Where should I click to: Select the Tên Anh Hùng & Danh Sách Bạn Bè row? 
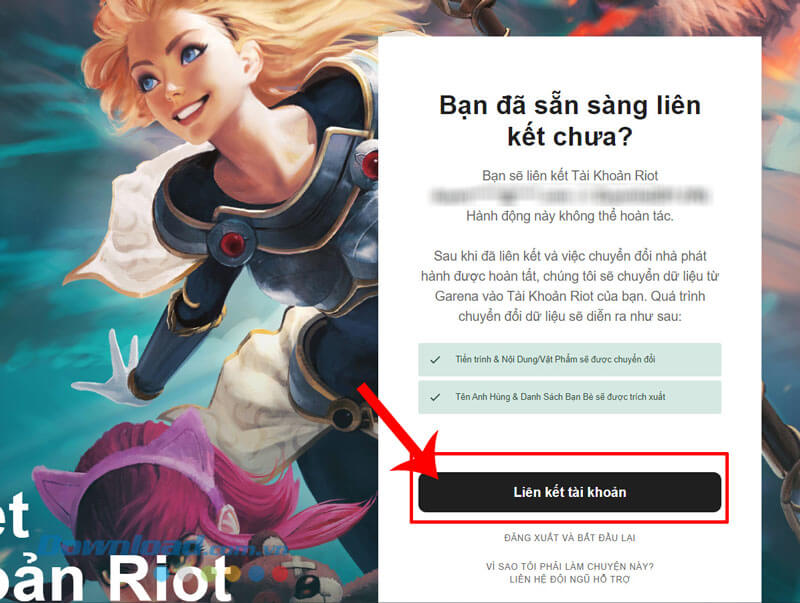click(x=569, y=397)
